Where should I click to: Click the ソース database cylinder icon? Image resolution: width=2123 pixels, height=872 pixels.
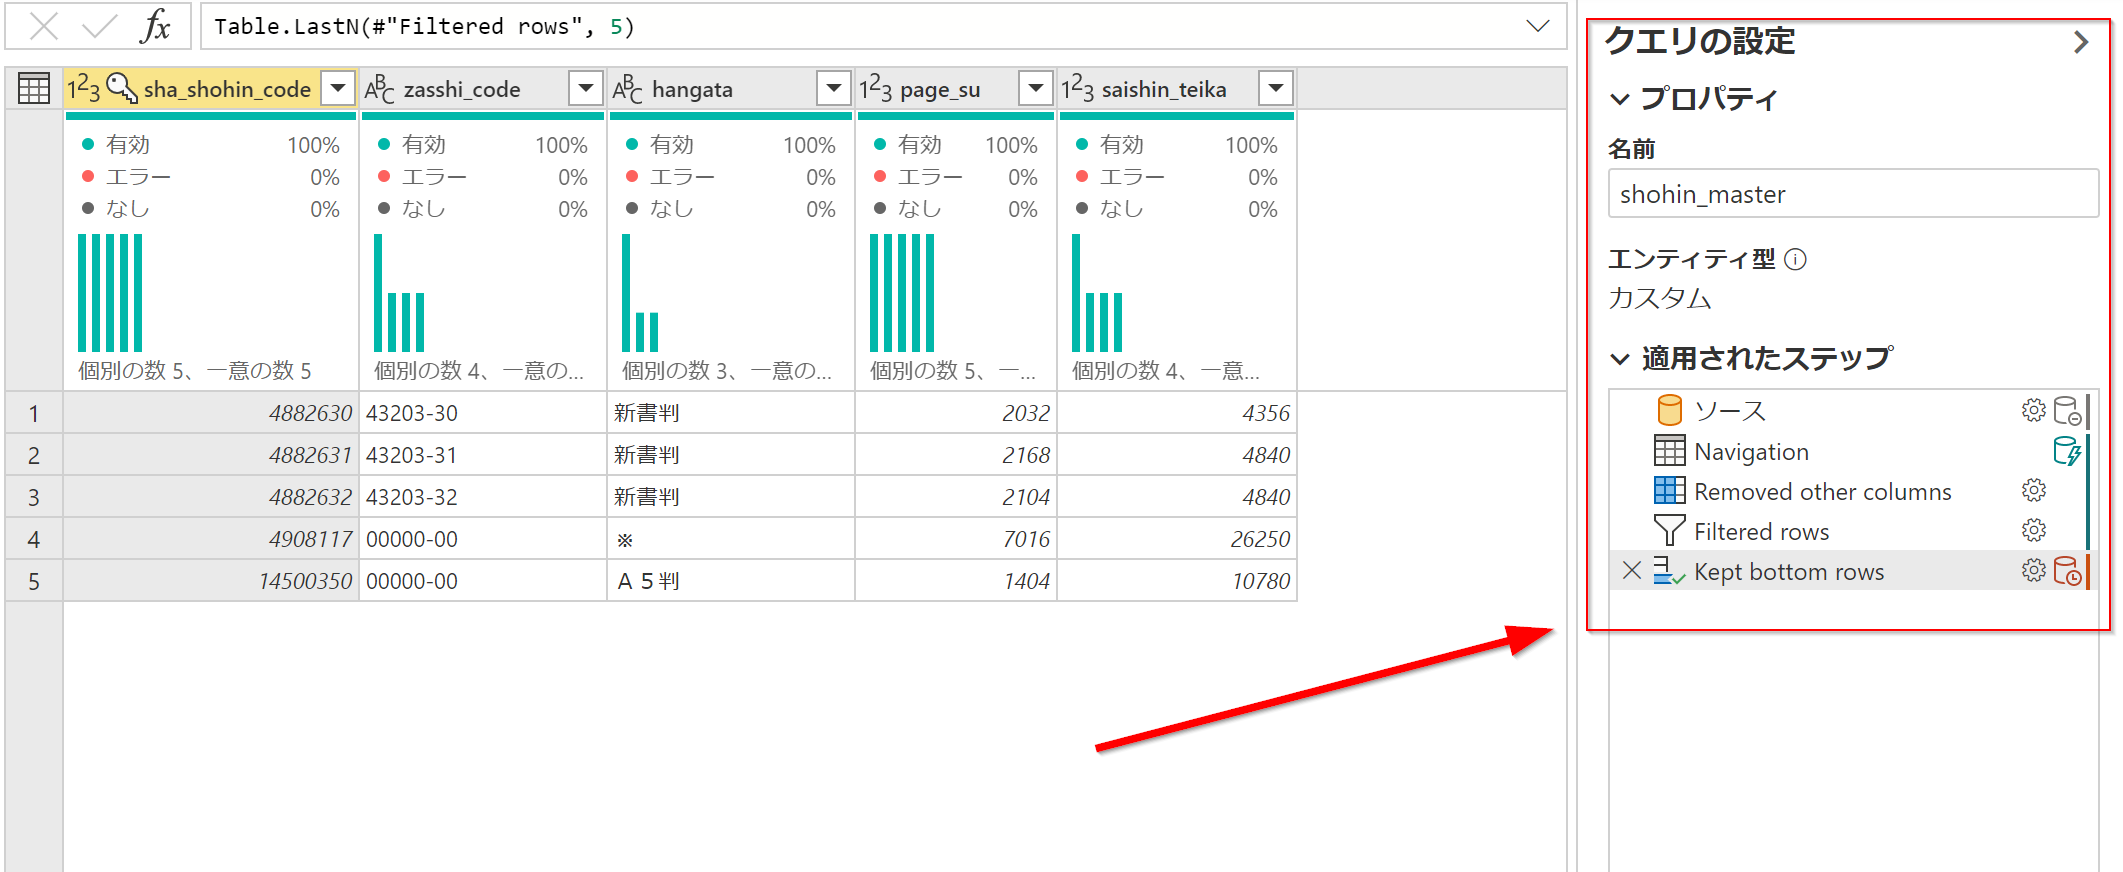[x=1669, y=410]
